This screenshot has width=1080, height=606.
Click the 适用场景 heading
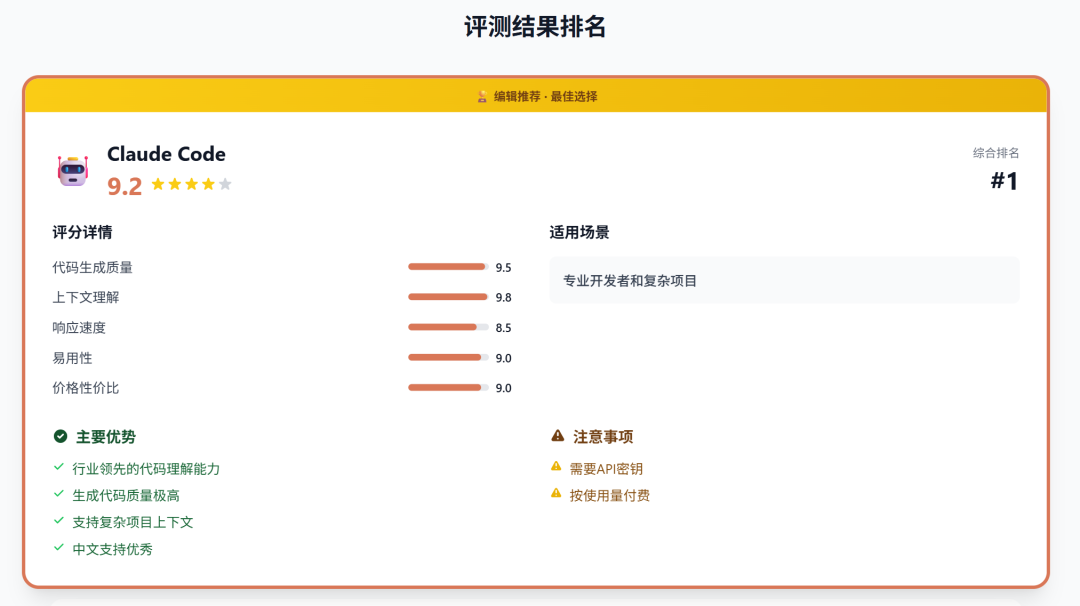[x=579, y=233]
